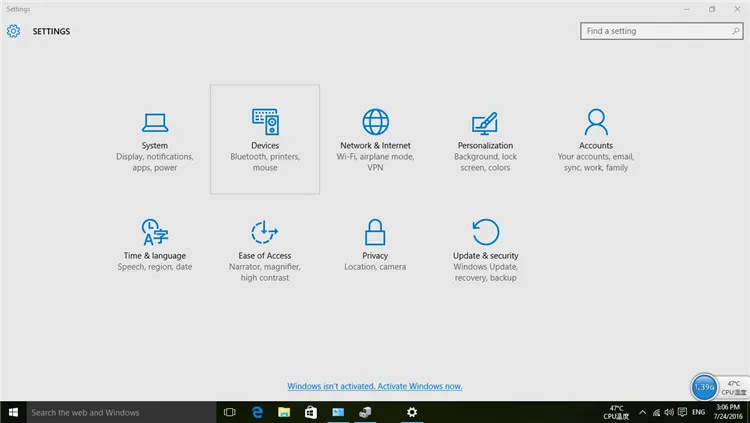Minimize the Settings window
This screenshot has height=423, width=750.
687,9
